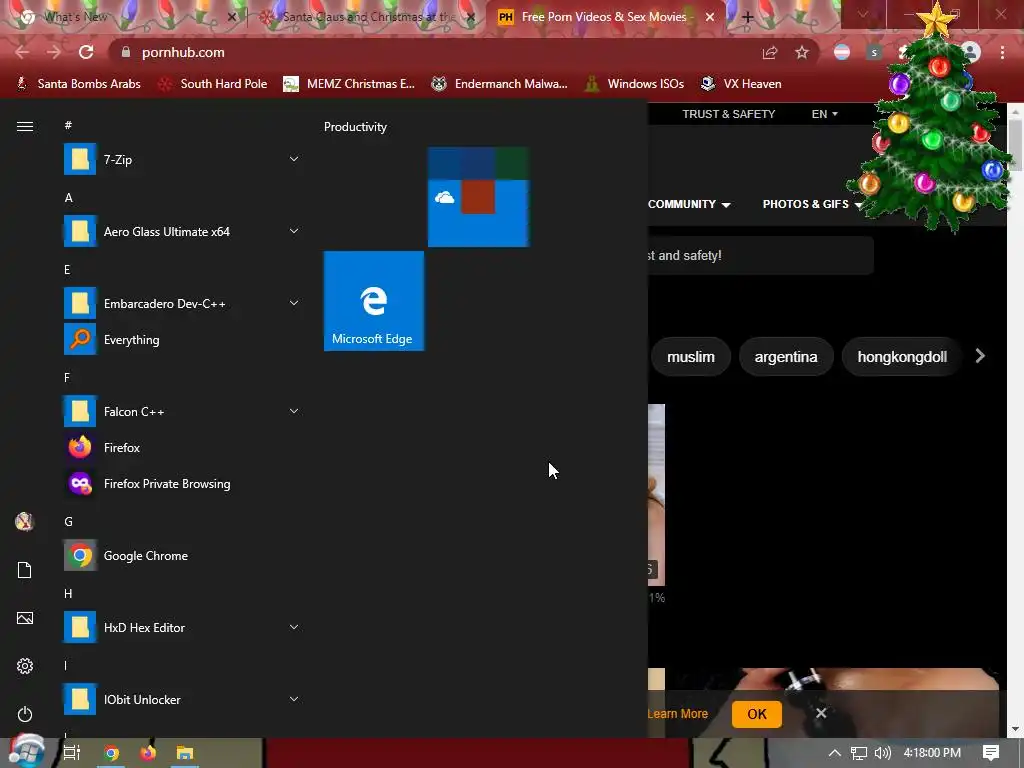Switch to Chrome on the taskbar
The image size is (1024, 768).
point(112,753)
